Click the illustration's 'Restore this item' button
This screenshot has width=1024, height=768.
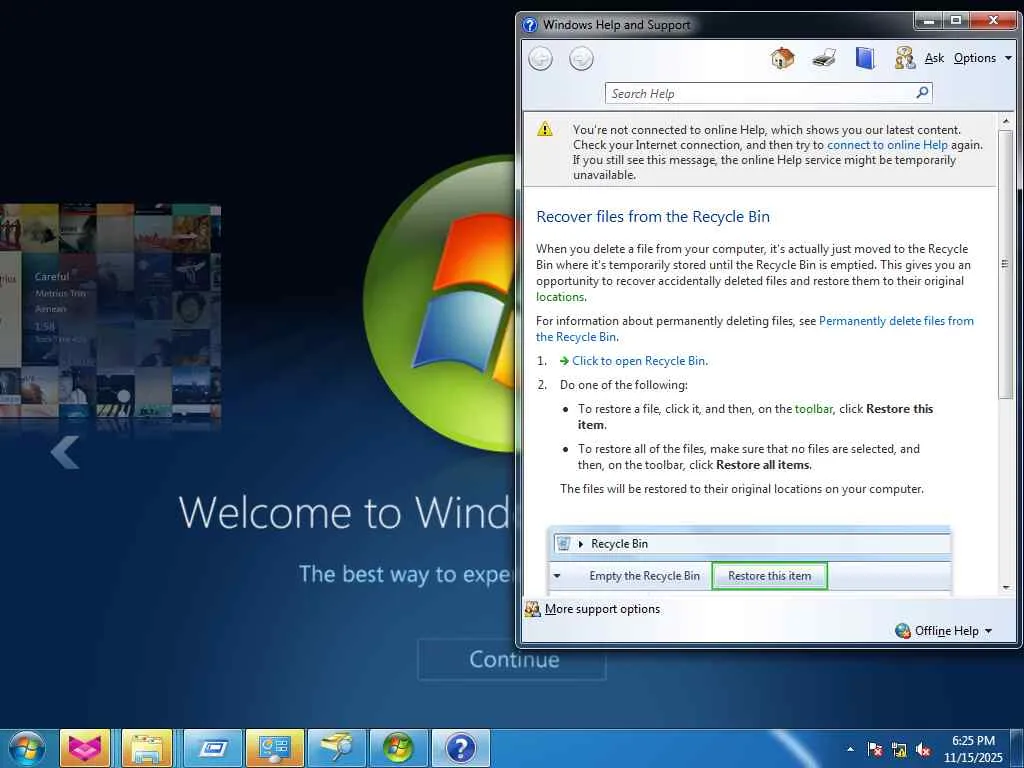click(769, 576)
